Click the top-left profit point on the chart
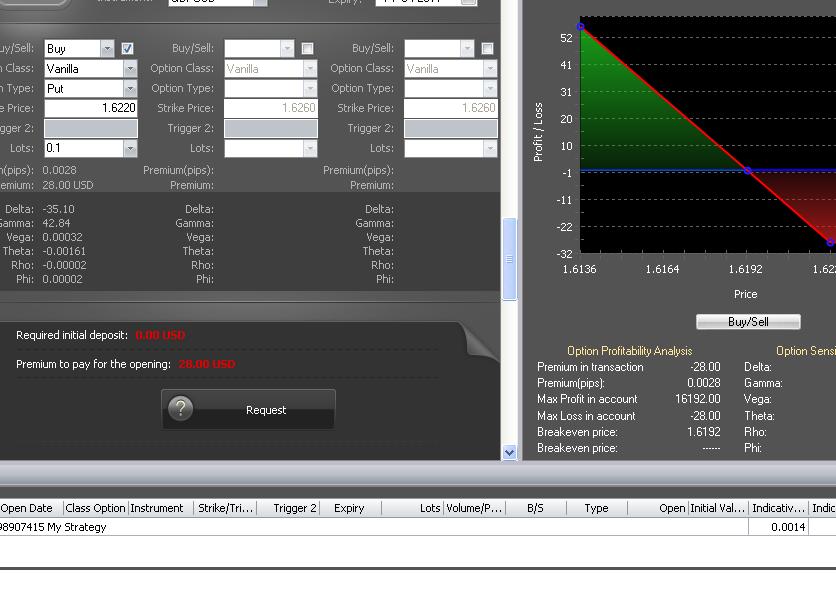836x600 pixels. pyautogui.click(x=581, y=27)
